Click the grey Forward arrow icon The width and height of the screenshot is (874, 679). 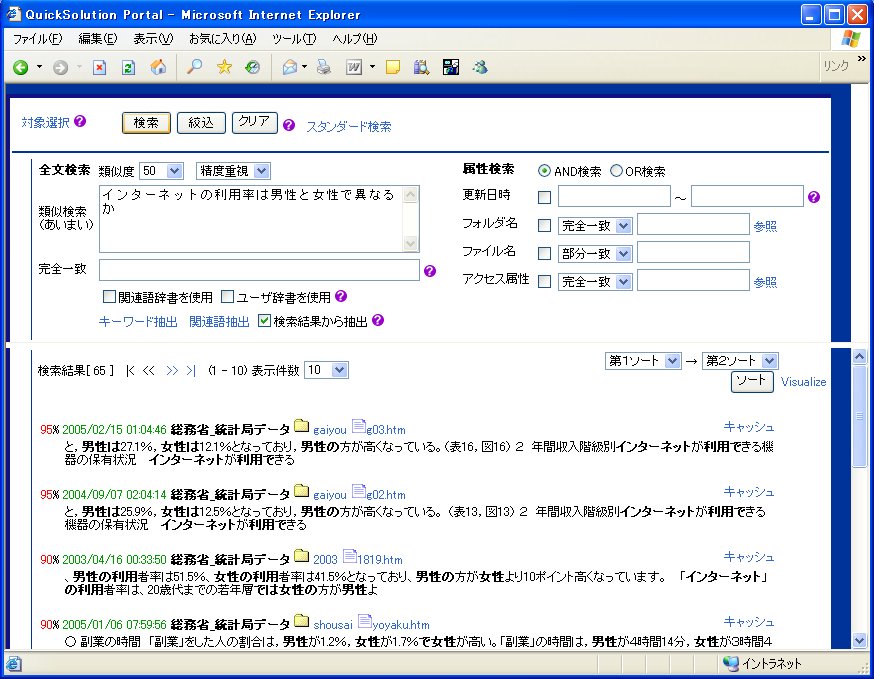click(60, 67)
